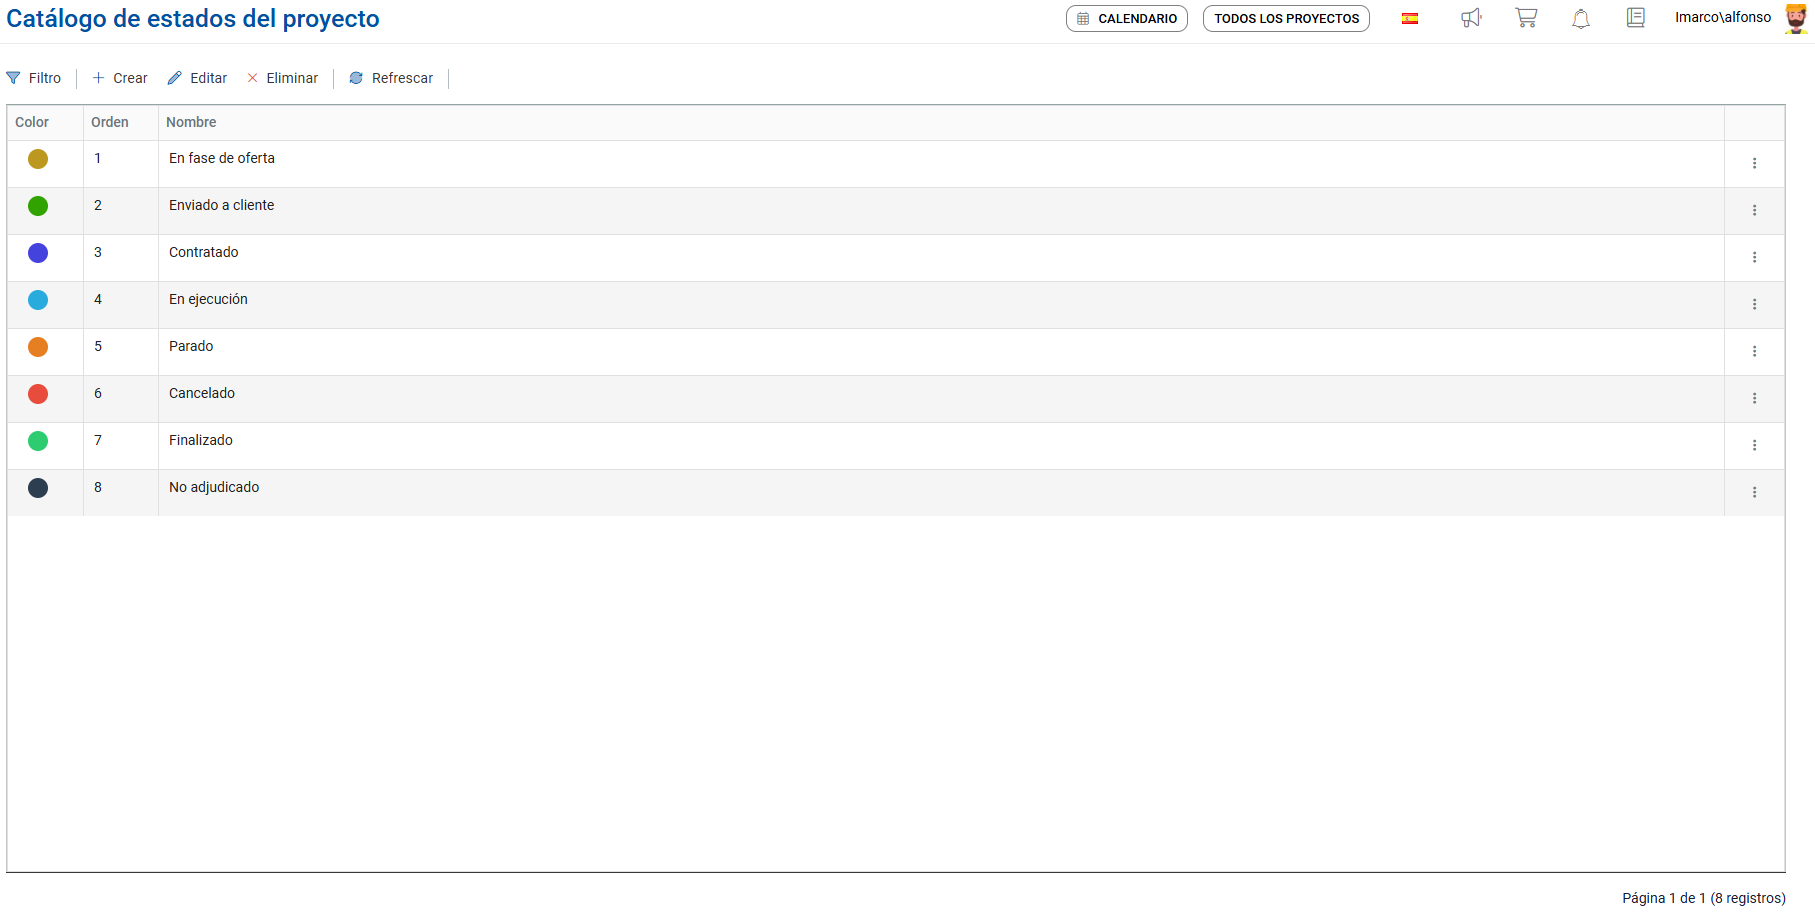The width and height of the screenshot is (1815, 912).
Task: Click the Spanish flag language icon
Action: click(1410, 18)
